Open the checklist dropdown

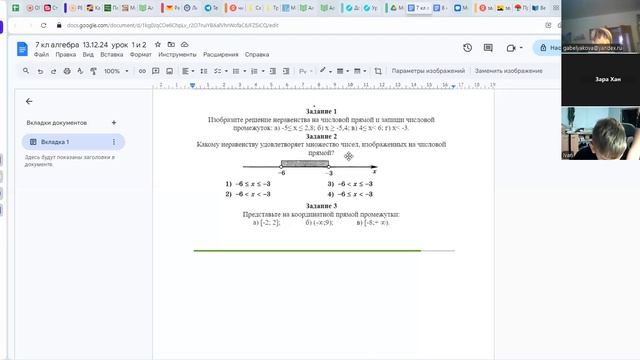[x=220, y=71]
